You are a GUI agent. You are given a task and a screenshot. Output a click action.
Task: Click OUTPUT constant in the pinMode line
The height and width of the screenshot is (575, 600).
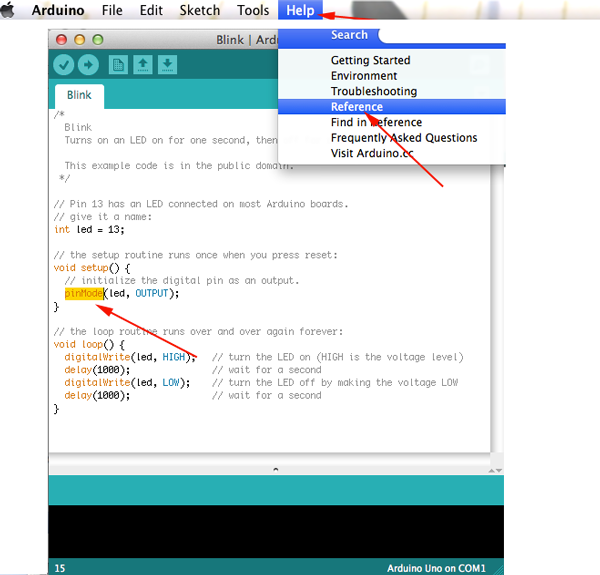(x=152, y=293)
